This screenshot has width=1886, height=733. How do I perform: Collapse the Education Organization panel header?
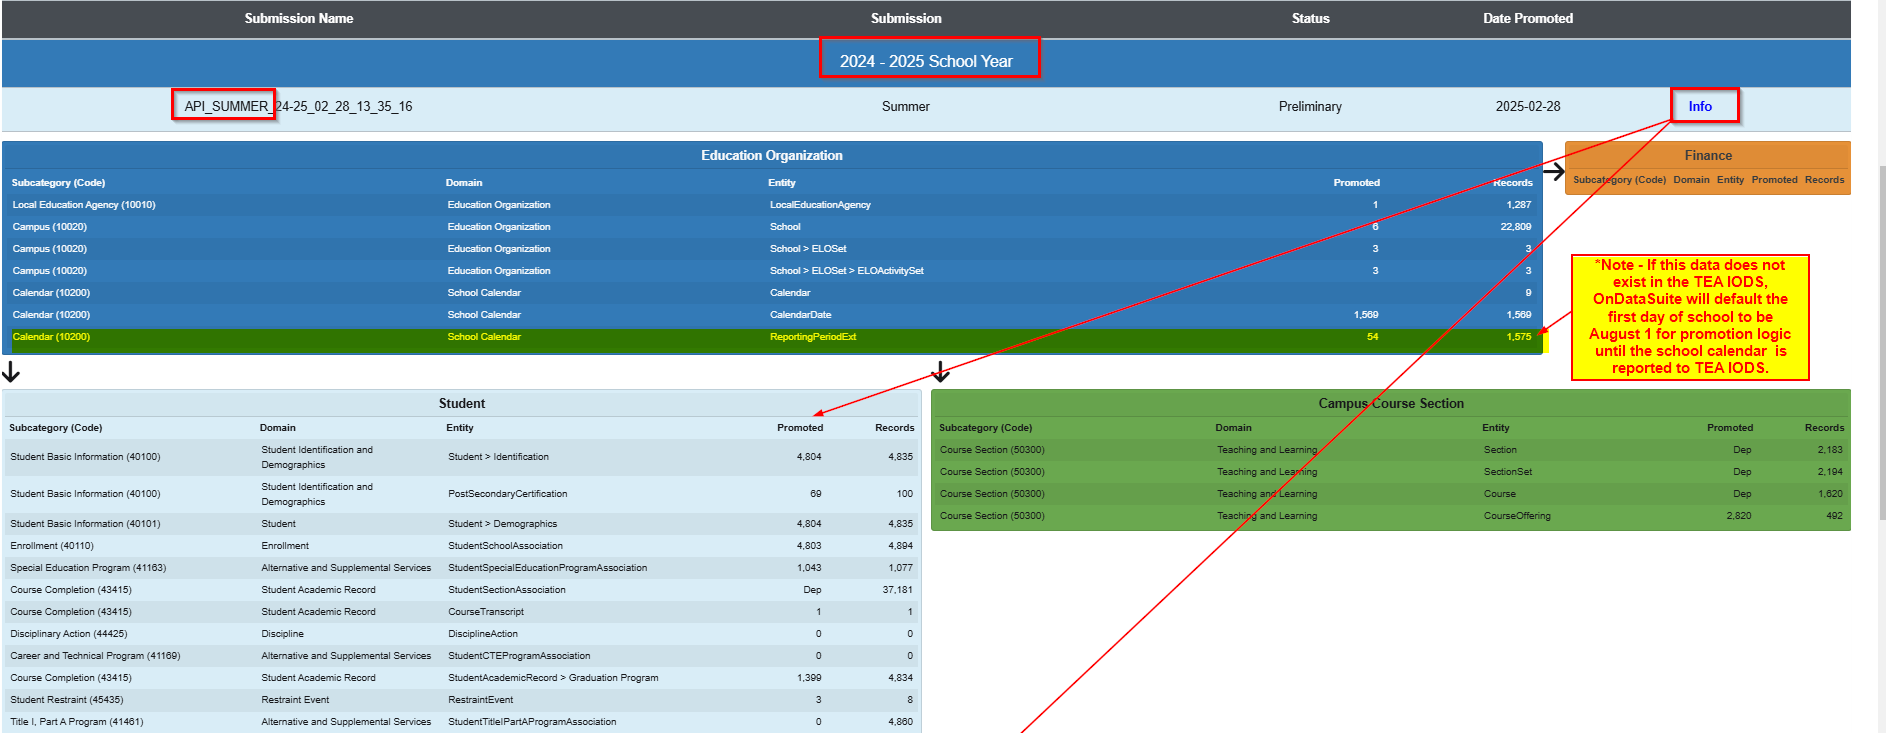click(771, 155)
